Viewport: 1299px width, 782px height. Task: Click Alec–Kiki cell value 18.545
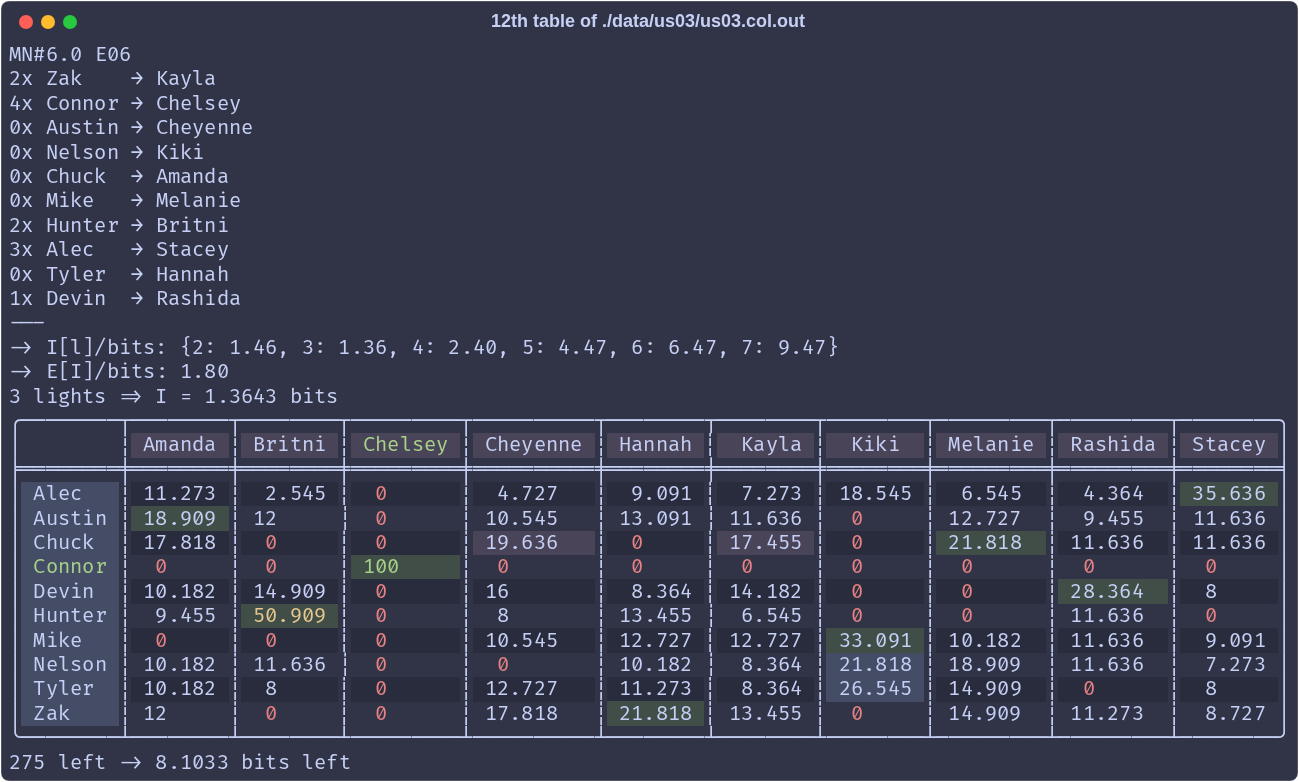[875, 494]
